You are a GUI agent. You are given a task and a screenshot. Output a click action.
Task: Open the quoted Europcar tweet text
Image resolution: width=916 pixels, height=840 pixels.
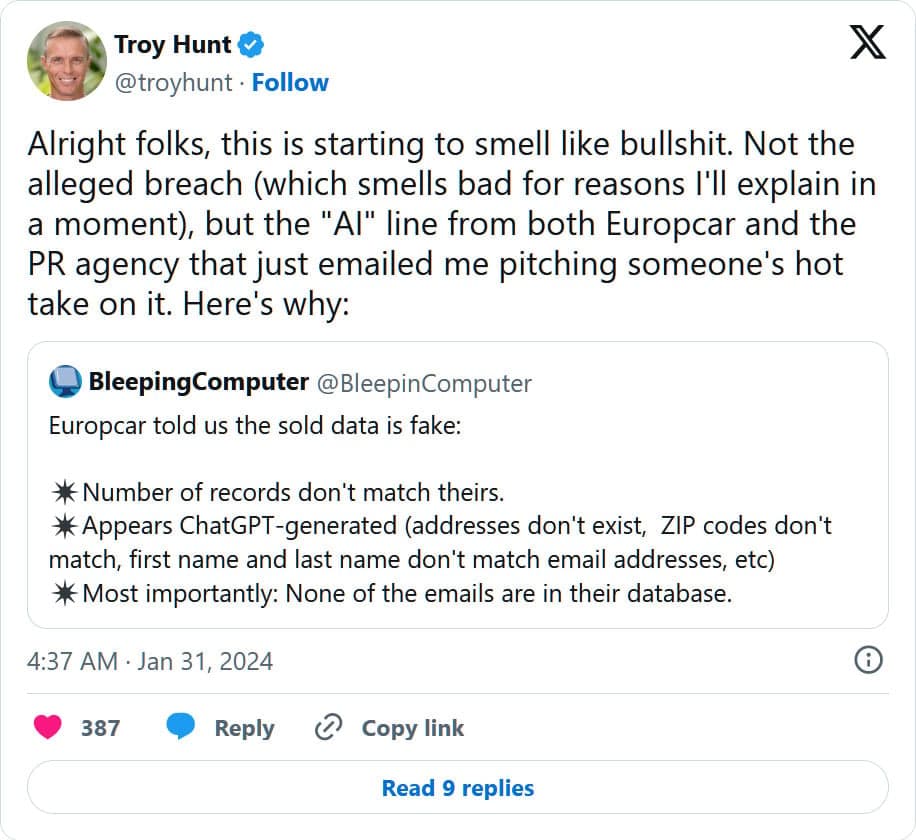click(440, 510)
